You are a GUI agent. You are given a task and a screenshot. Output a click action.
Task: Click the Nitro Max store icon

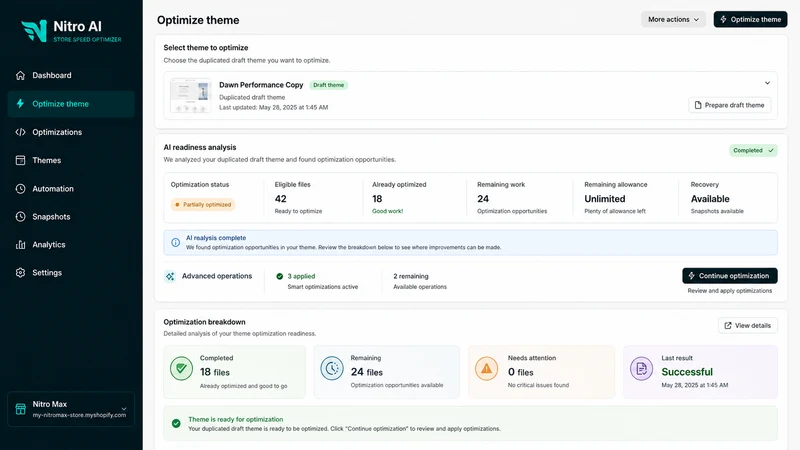[x=20, y=409]
